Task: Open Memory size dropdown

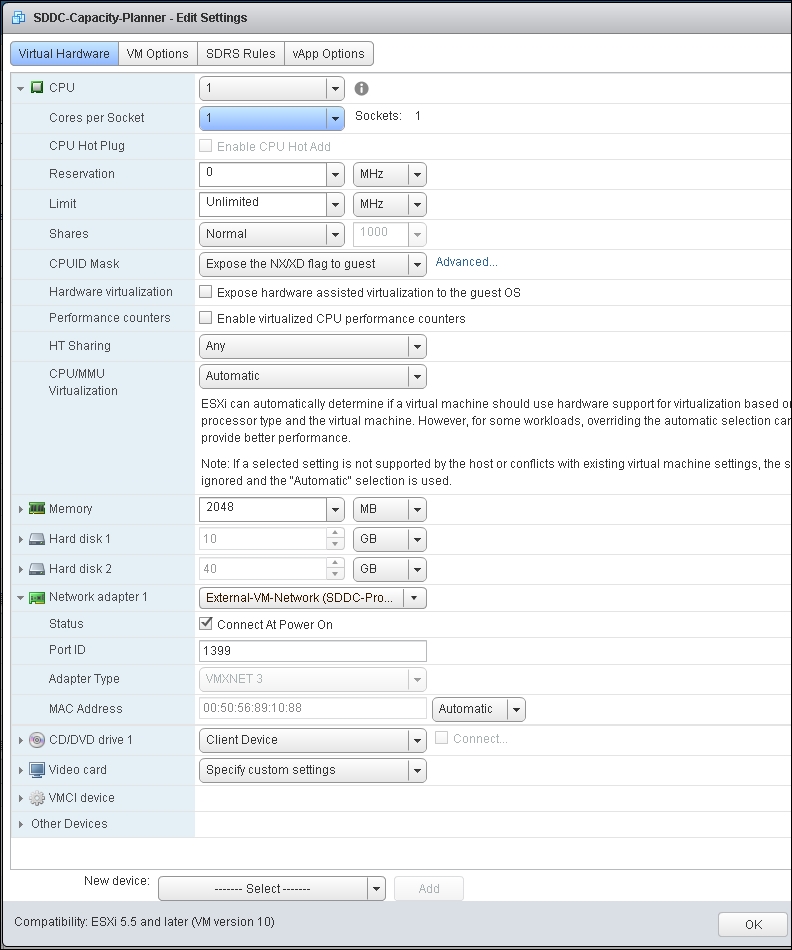Action: click(x=335, y=510)
